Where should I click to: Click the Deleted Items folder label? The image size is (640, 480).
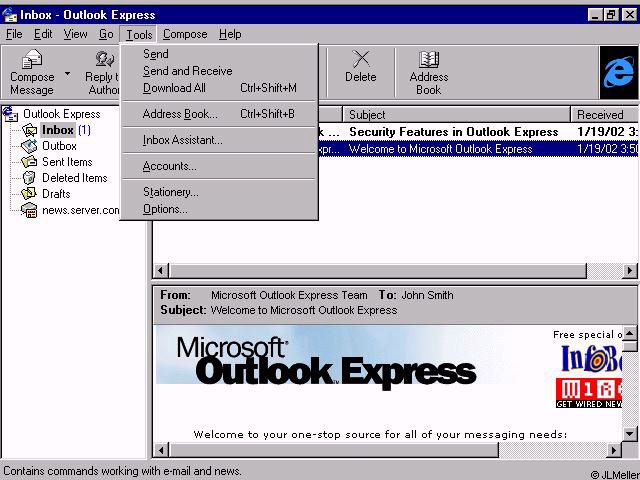(75, 178)
